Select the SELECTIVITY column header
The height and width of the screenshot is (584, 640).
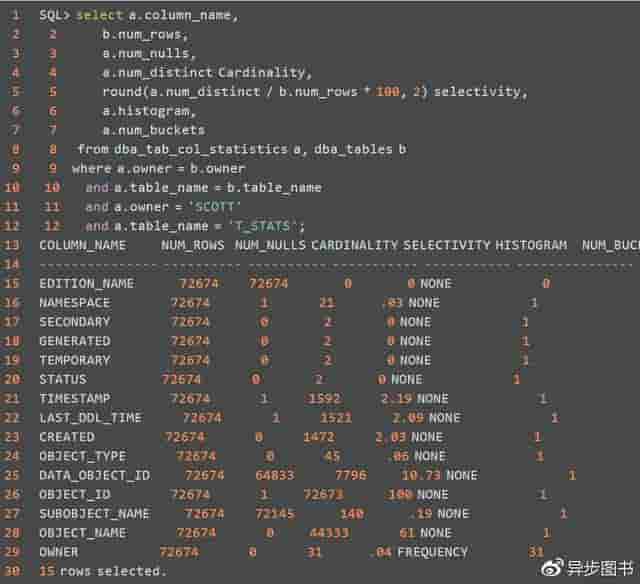447,245
